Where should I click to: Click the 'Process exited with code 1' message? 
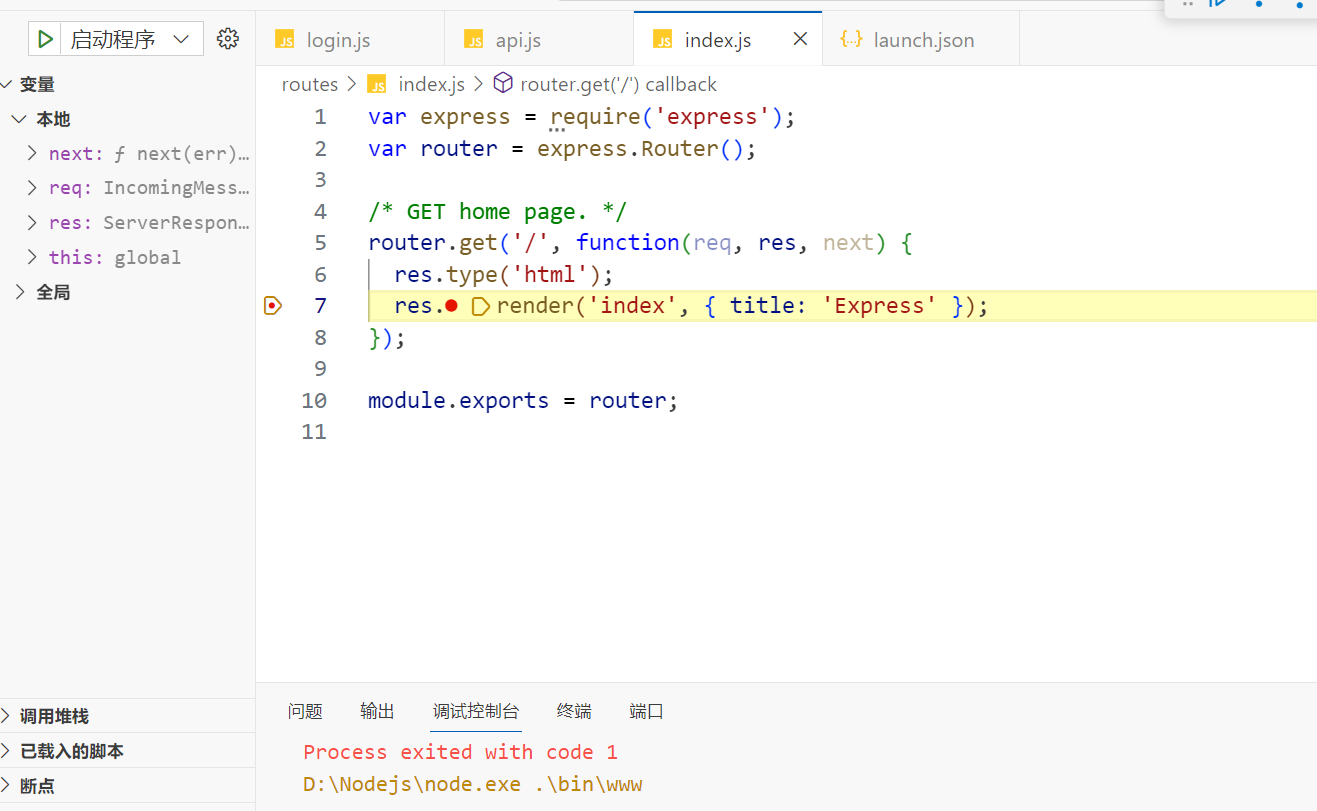pyautogui.click(x=460, y=752)
